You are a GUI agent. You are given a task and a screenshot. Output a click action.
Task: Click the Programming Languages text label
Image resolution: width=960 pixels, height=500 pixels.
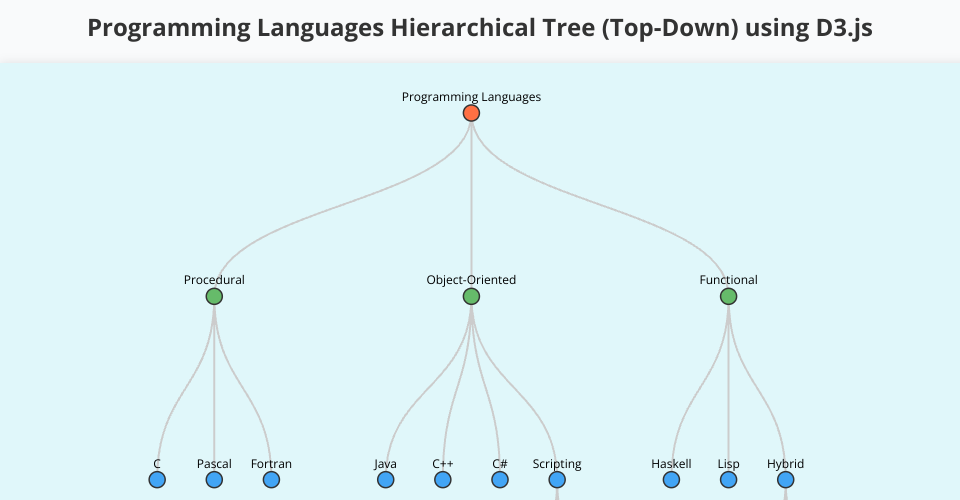tap(471, 97)
